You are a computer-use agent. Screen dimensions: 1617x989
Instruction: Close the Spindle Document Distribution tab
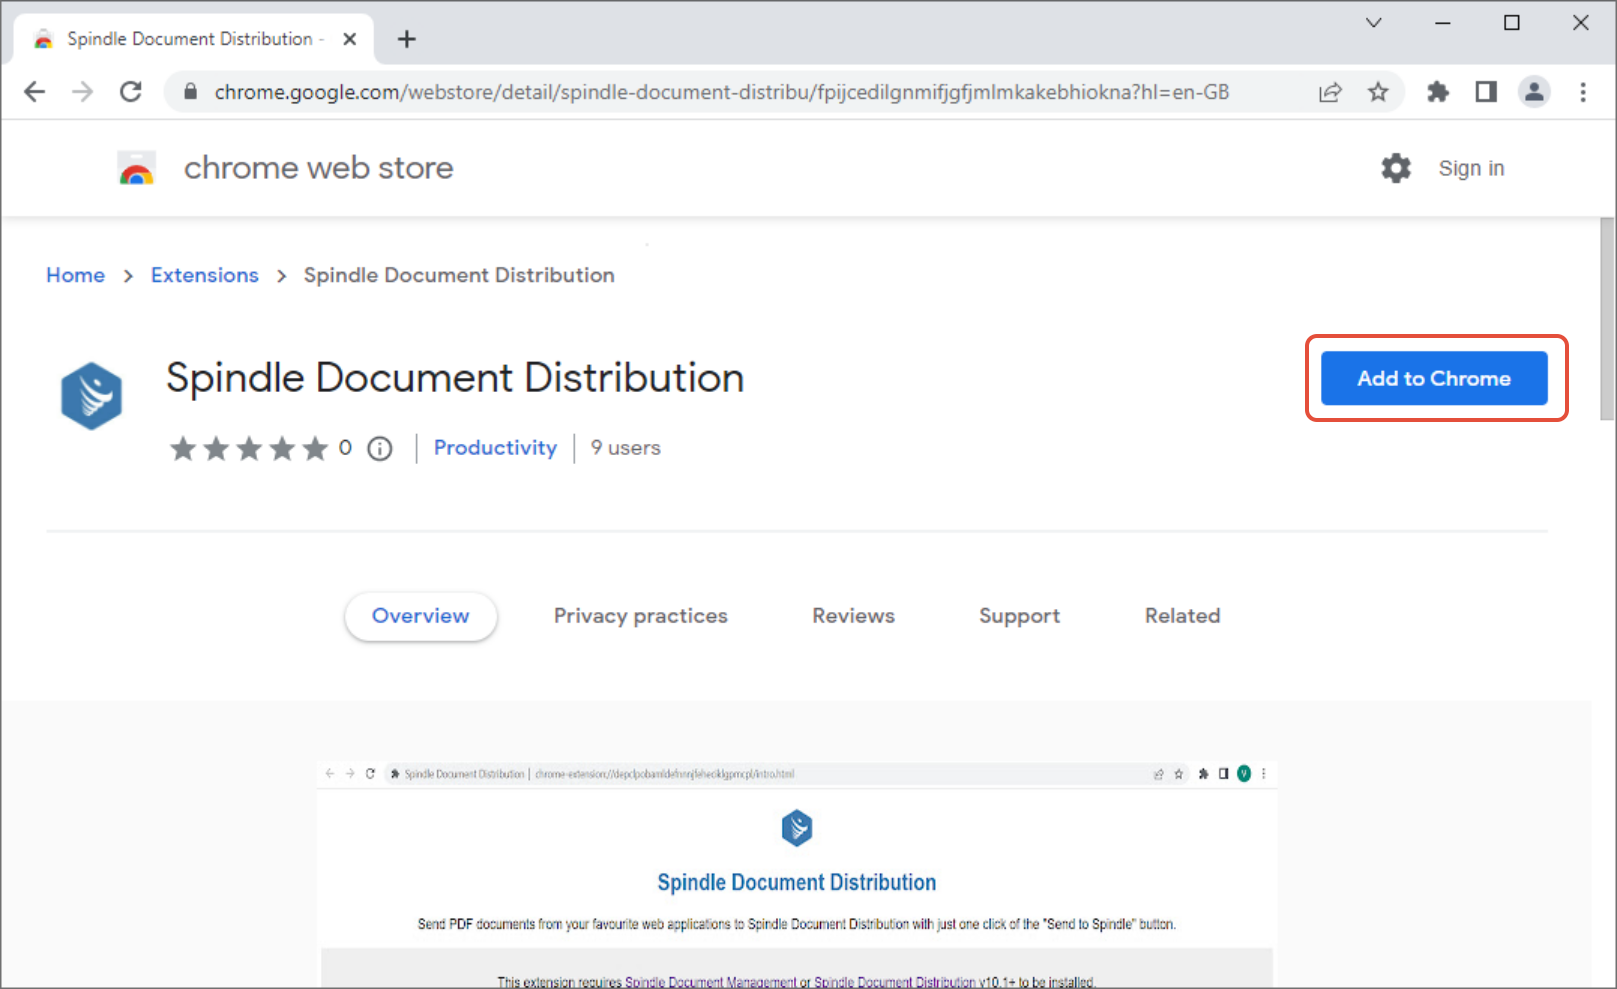350,39
